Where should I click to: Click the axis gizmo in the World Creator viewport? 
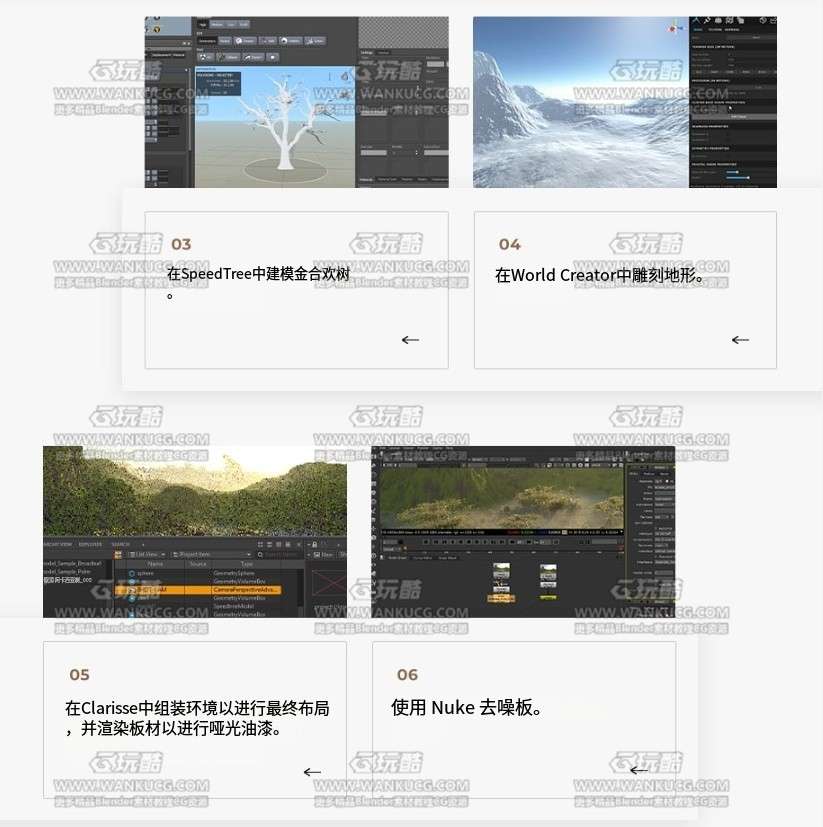tap(674, 28)
